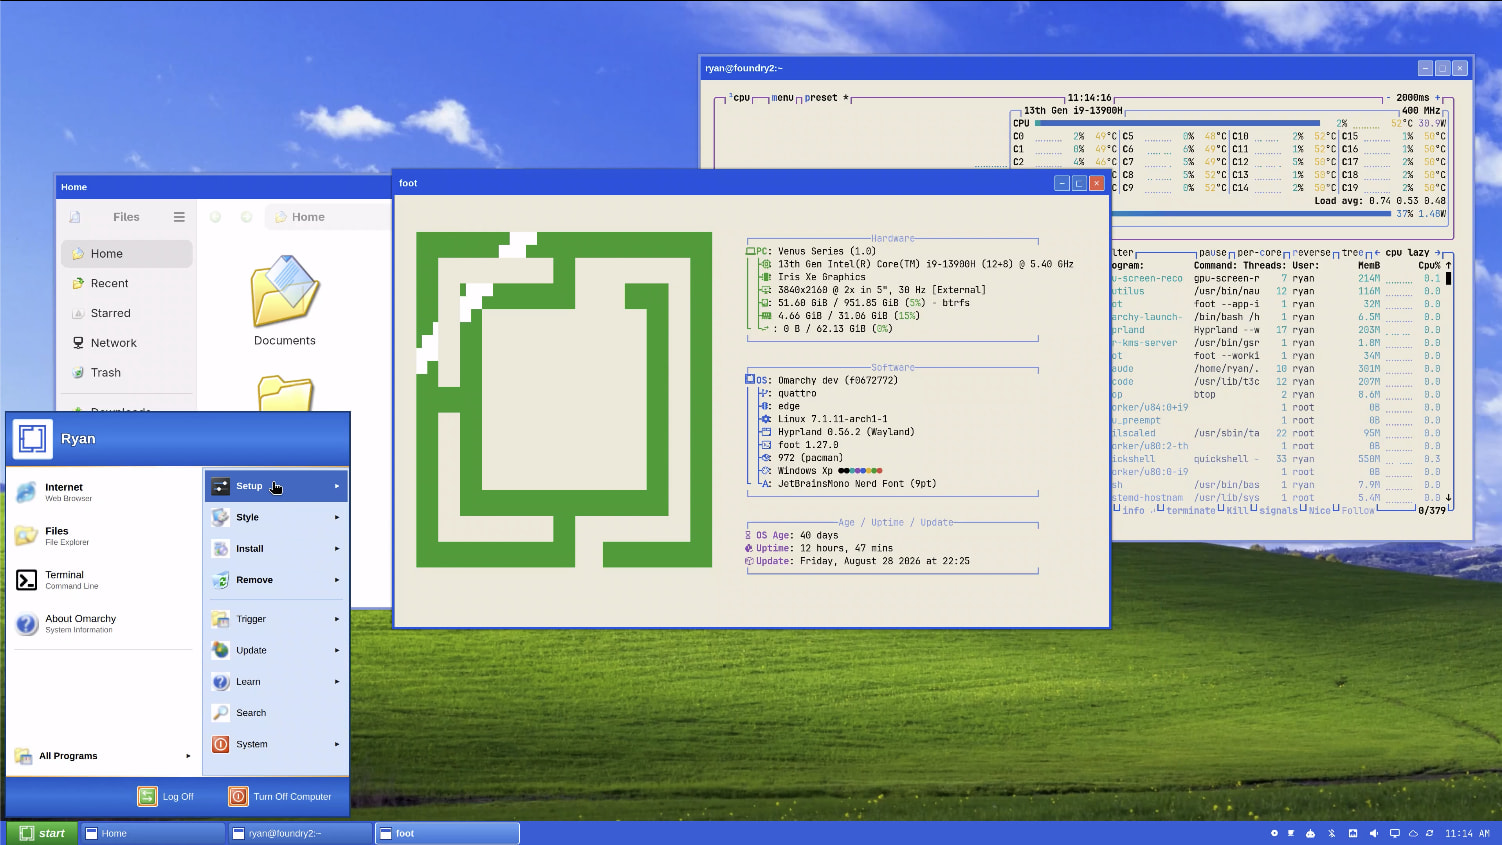
Task: Open the Remove menu entry
Action: pos(276,580)
